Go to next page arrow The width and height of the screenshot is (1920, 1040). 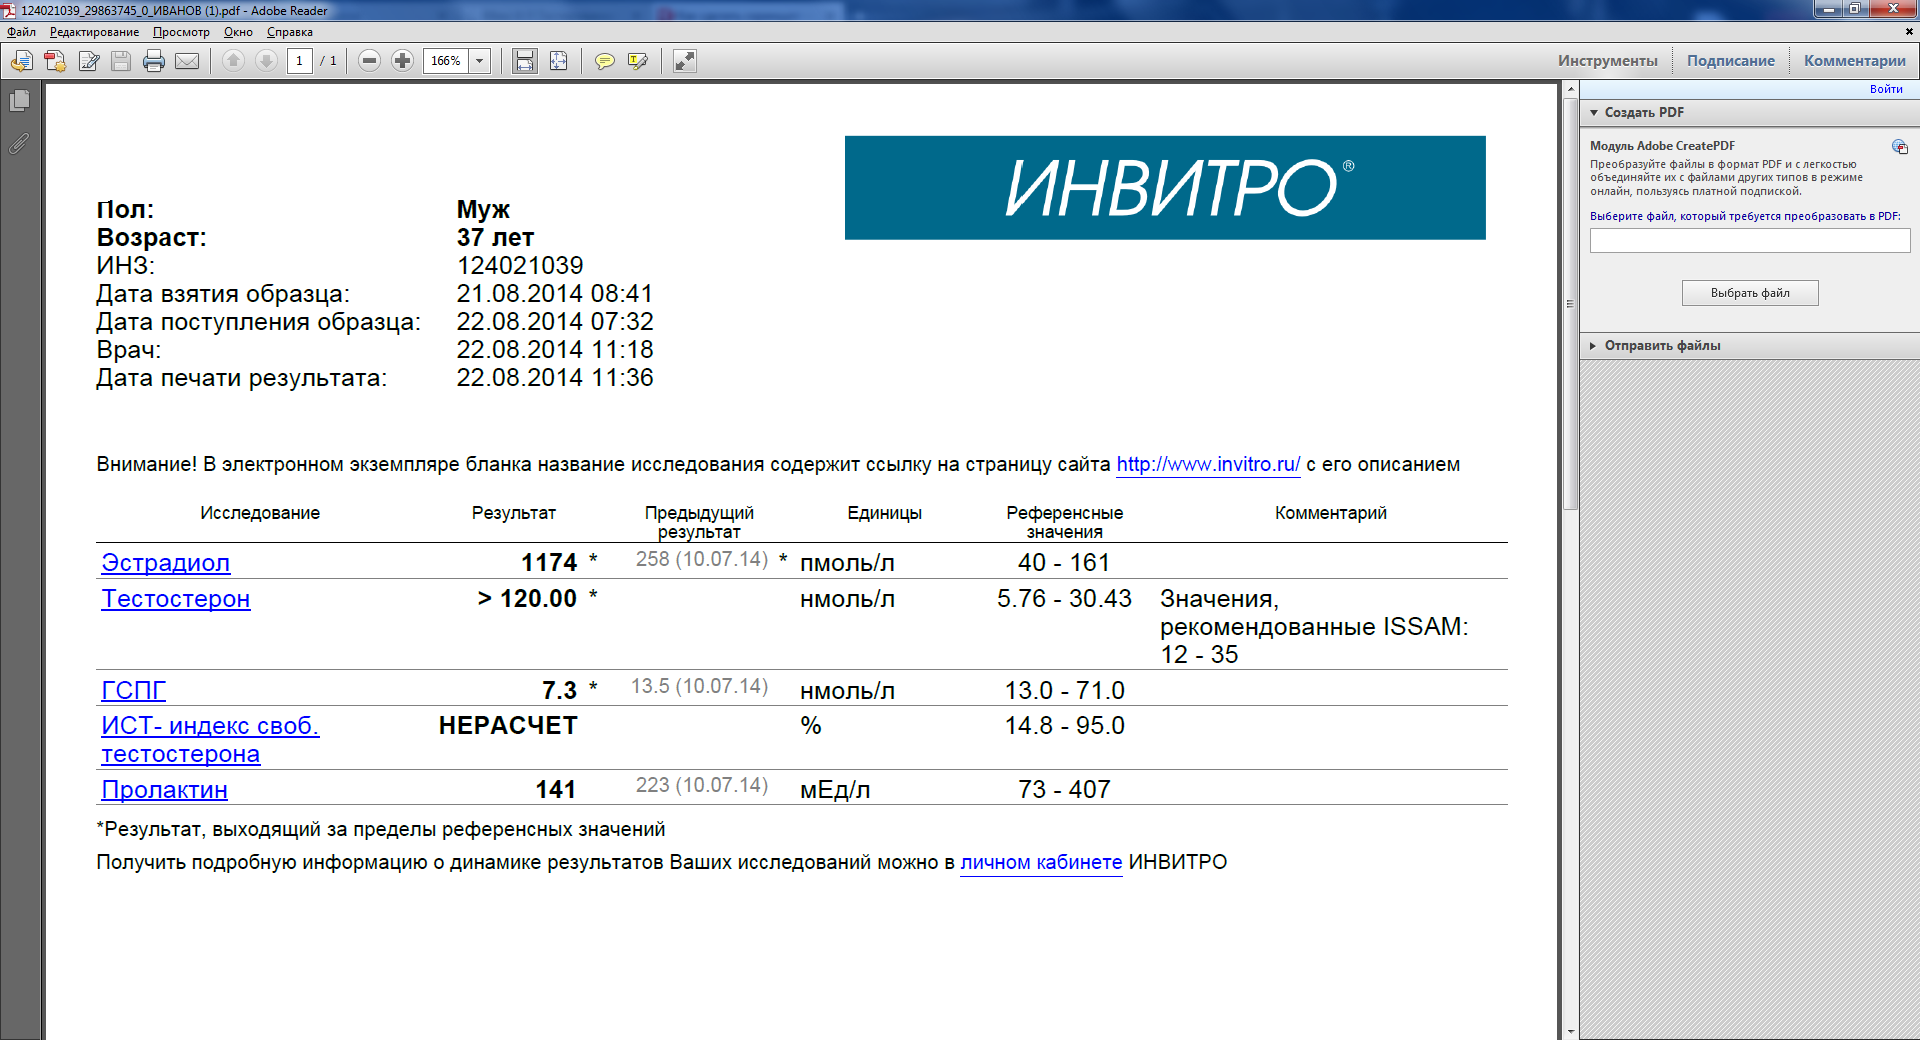(x=266, y=61)
